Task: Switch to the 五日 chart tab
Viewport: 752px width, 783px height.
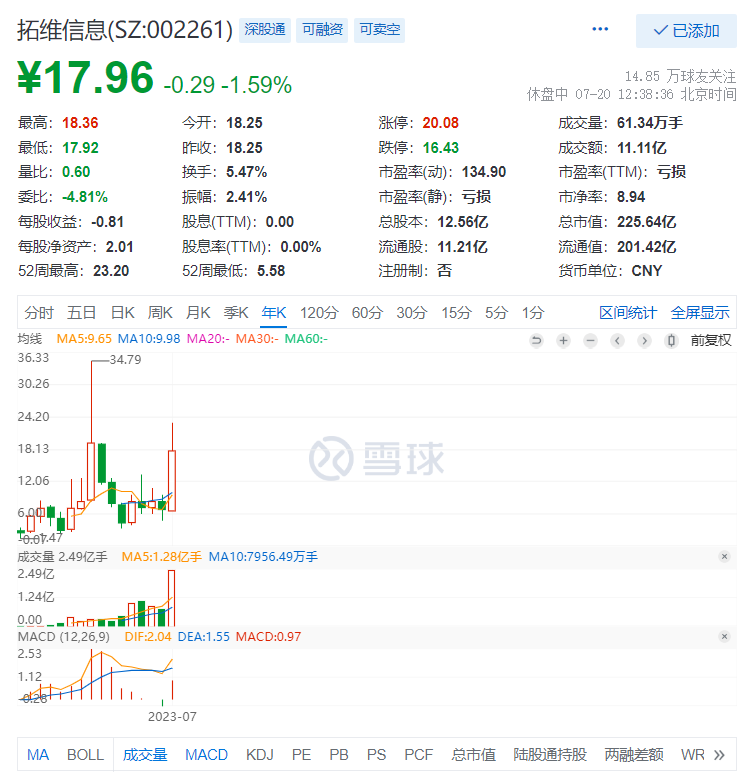Action: 82,313
